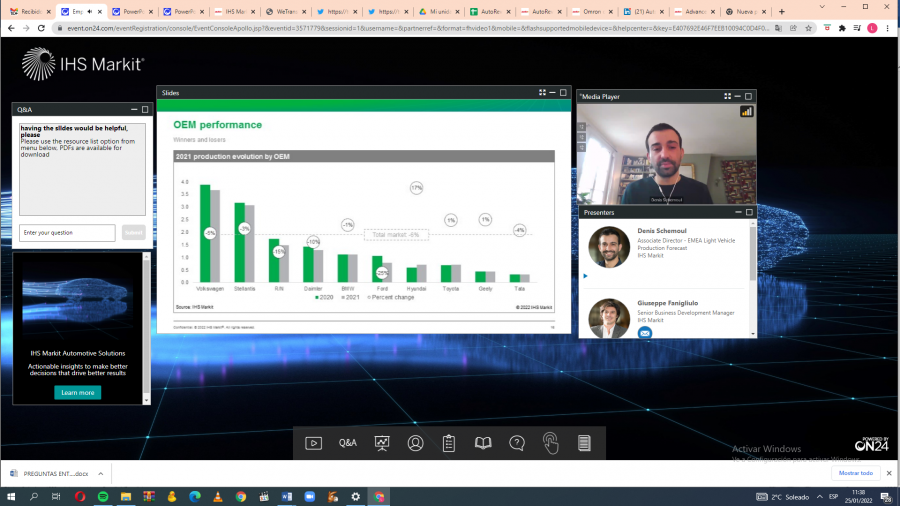This screenshot has width=900, height=506.
Task: Bookmark this page with star icon
Action: [808, 28]
